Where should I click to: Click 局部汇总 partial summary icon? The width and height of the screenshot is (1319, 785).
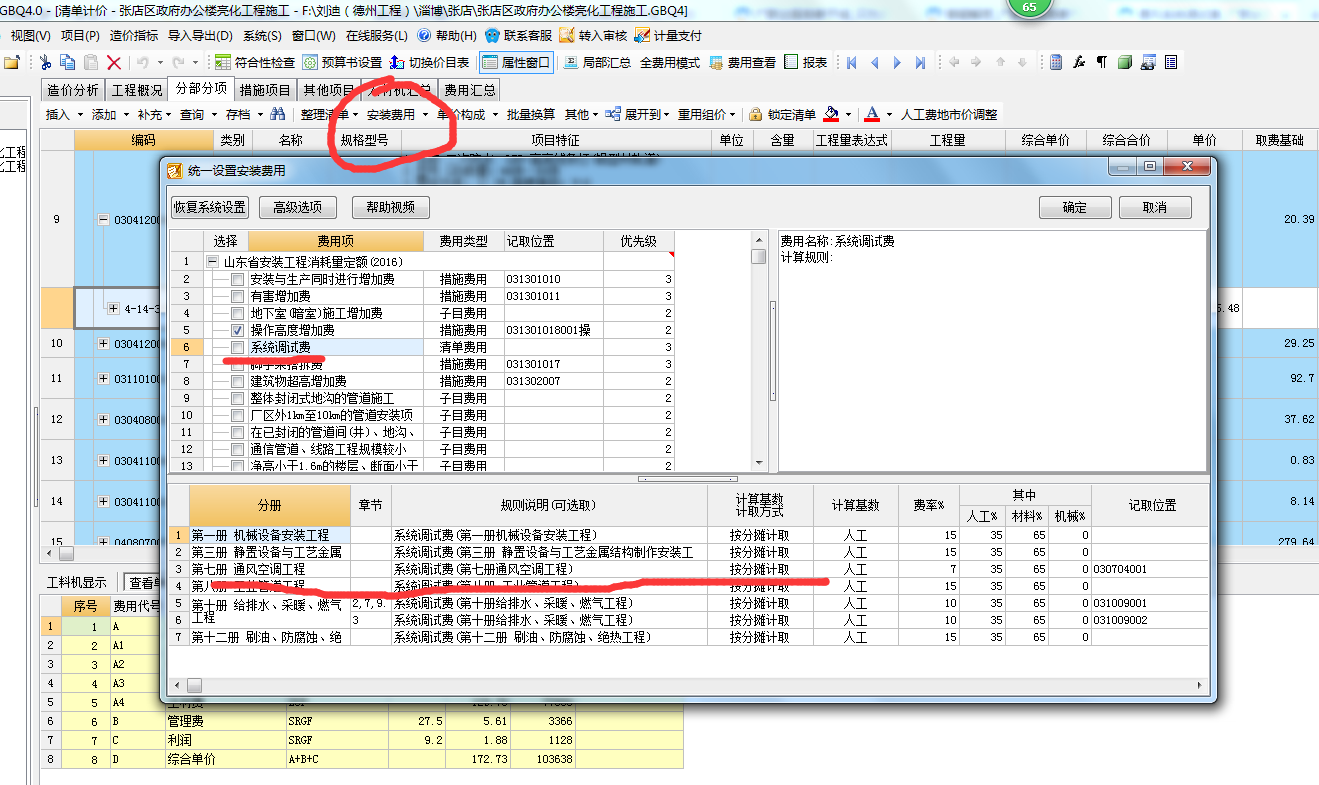click(x=596, y=62)
